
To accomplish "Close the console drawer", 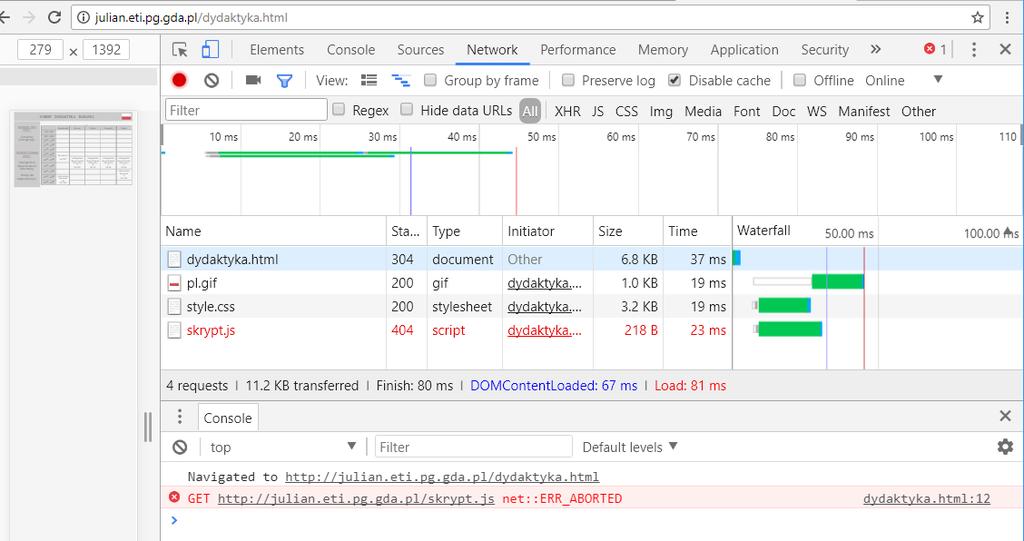I will click(1005, 416).
